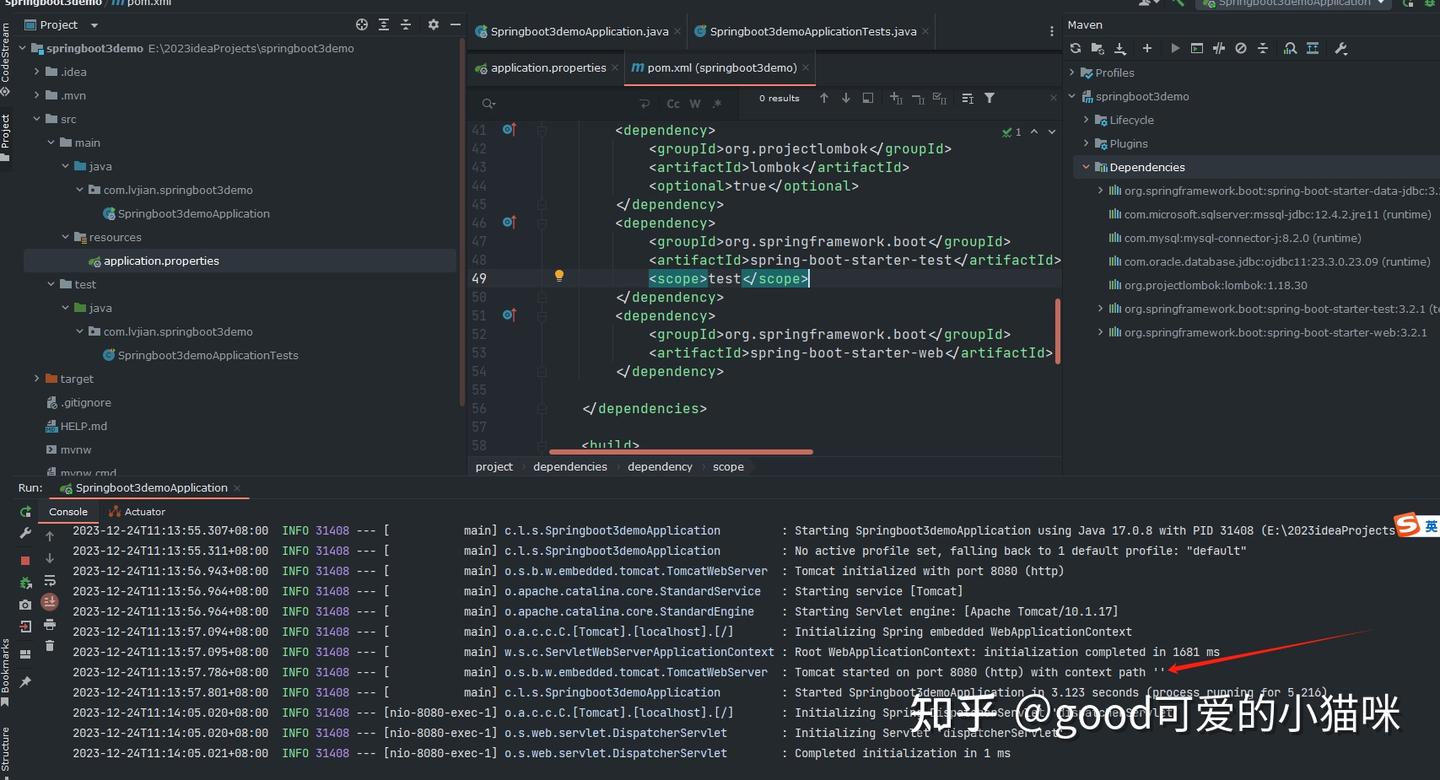
Task: Expand the Plugins node in Maven panel
Action: (1085, 143)
